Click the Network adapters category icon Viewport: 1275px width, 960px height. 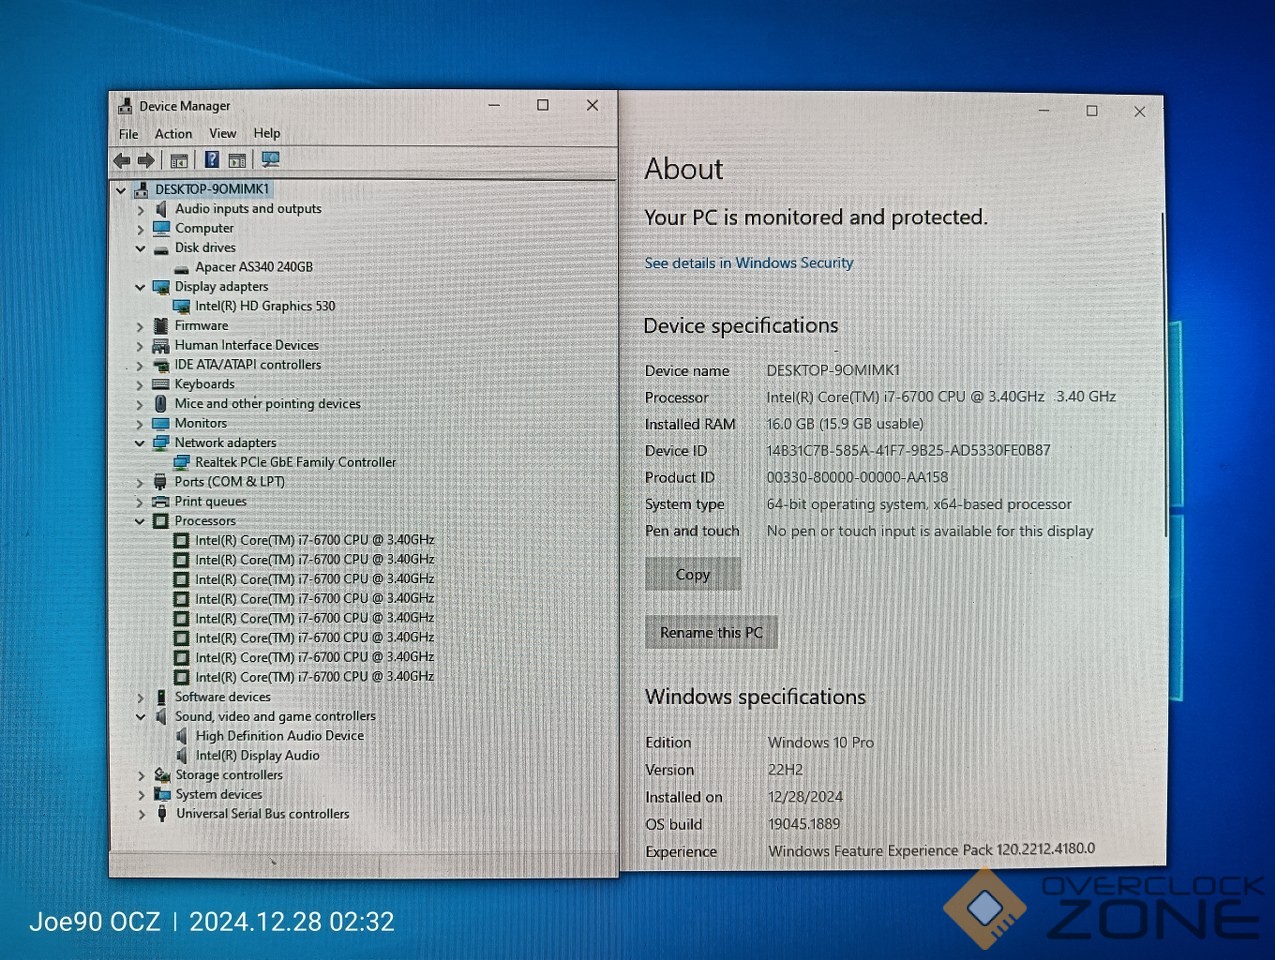[161, 443]
